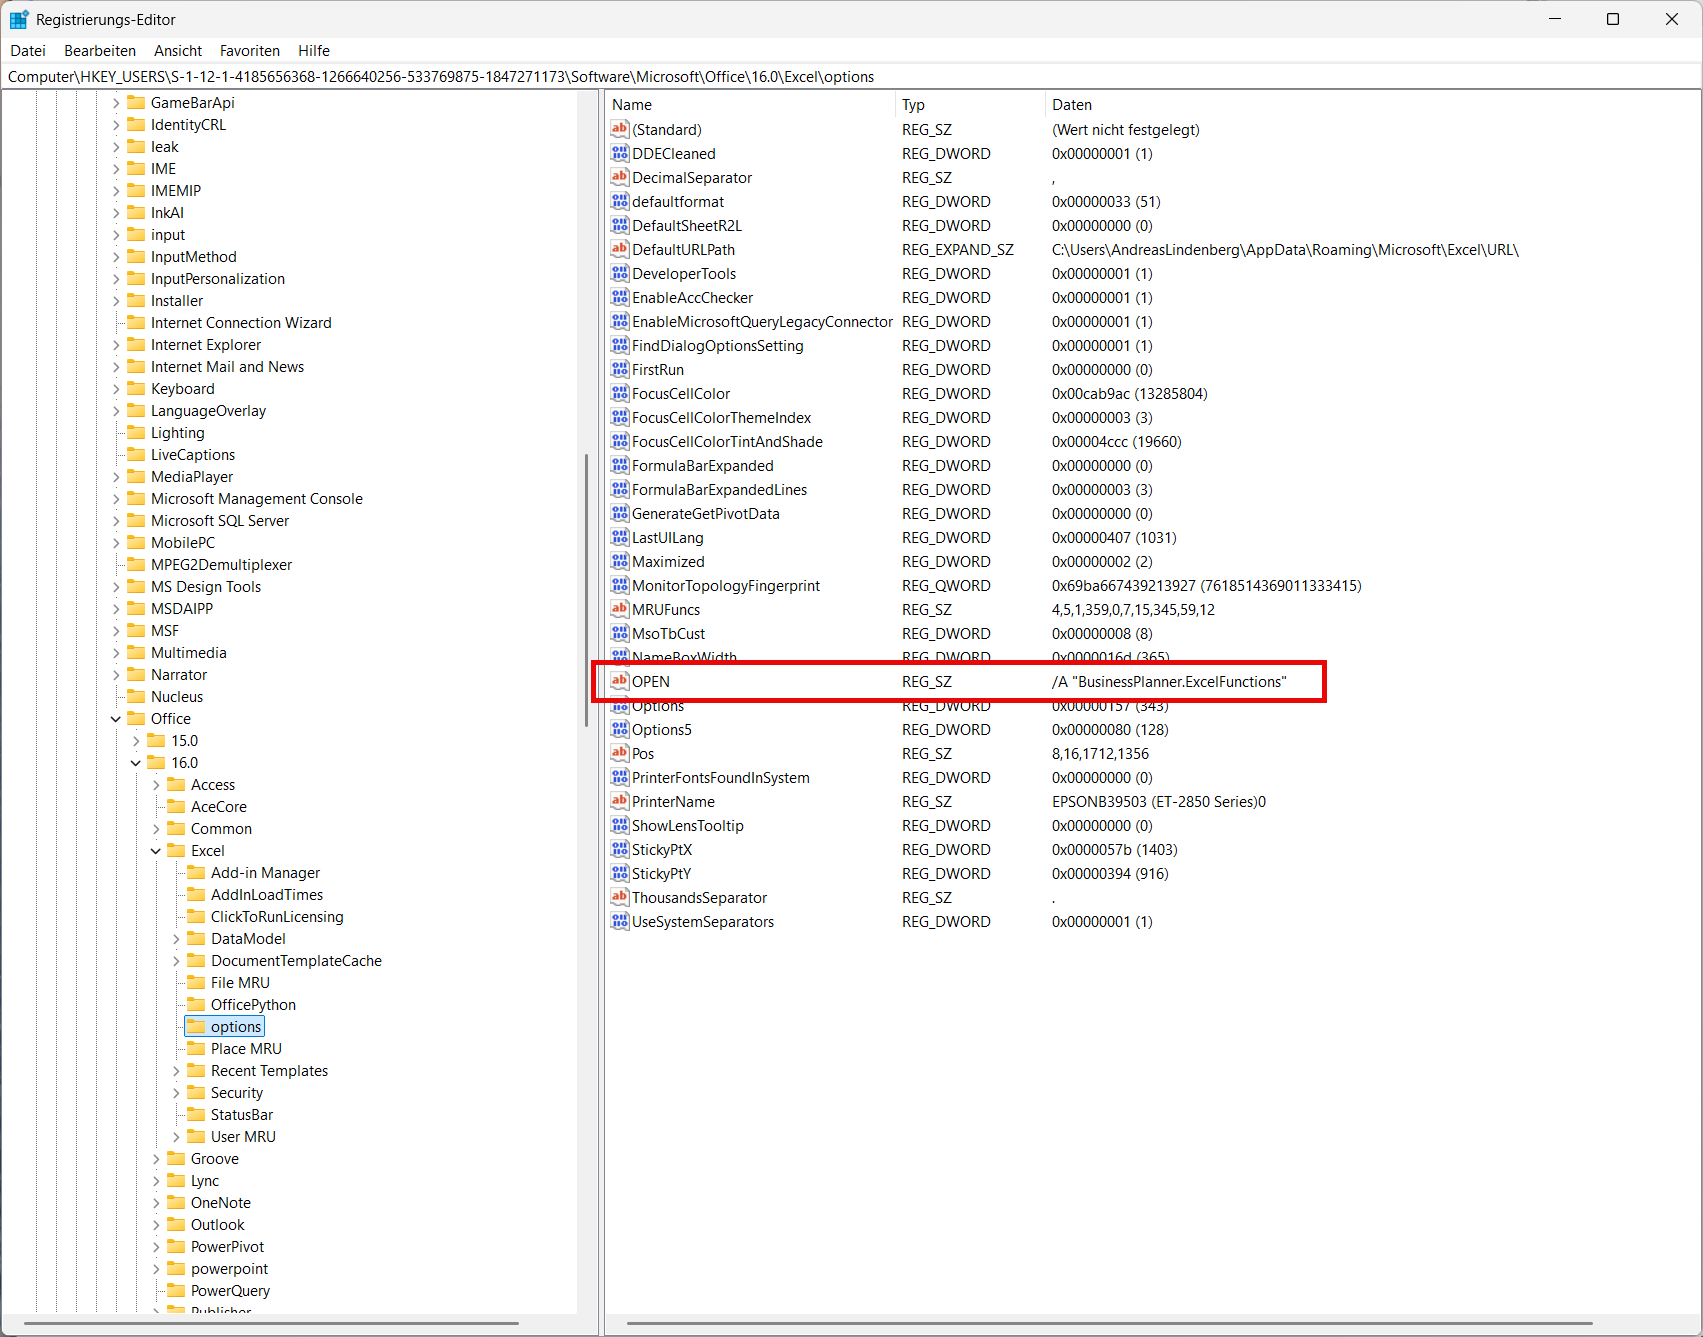Click the FocusCellColor value icon
Viewport: 1703px width, 1337px height.
pos(620,393)
